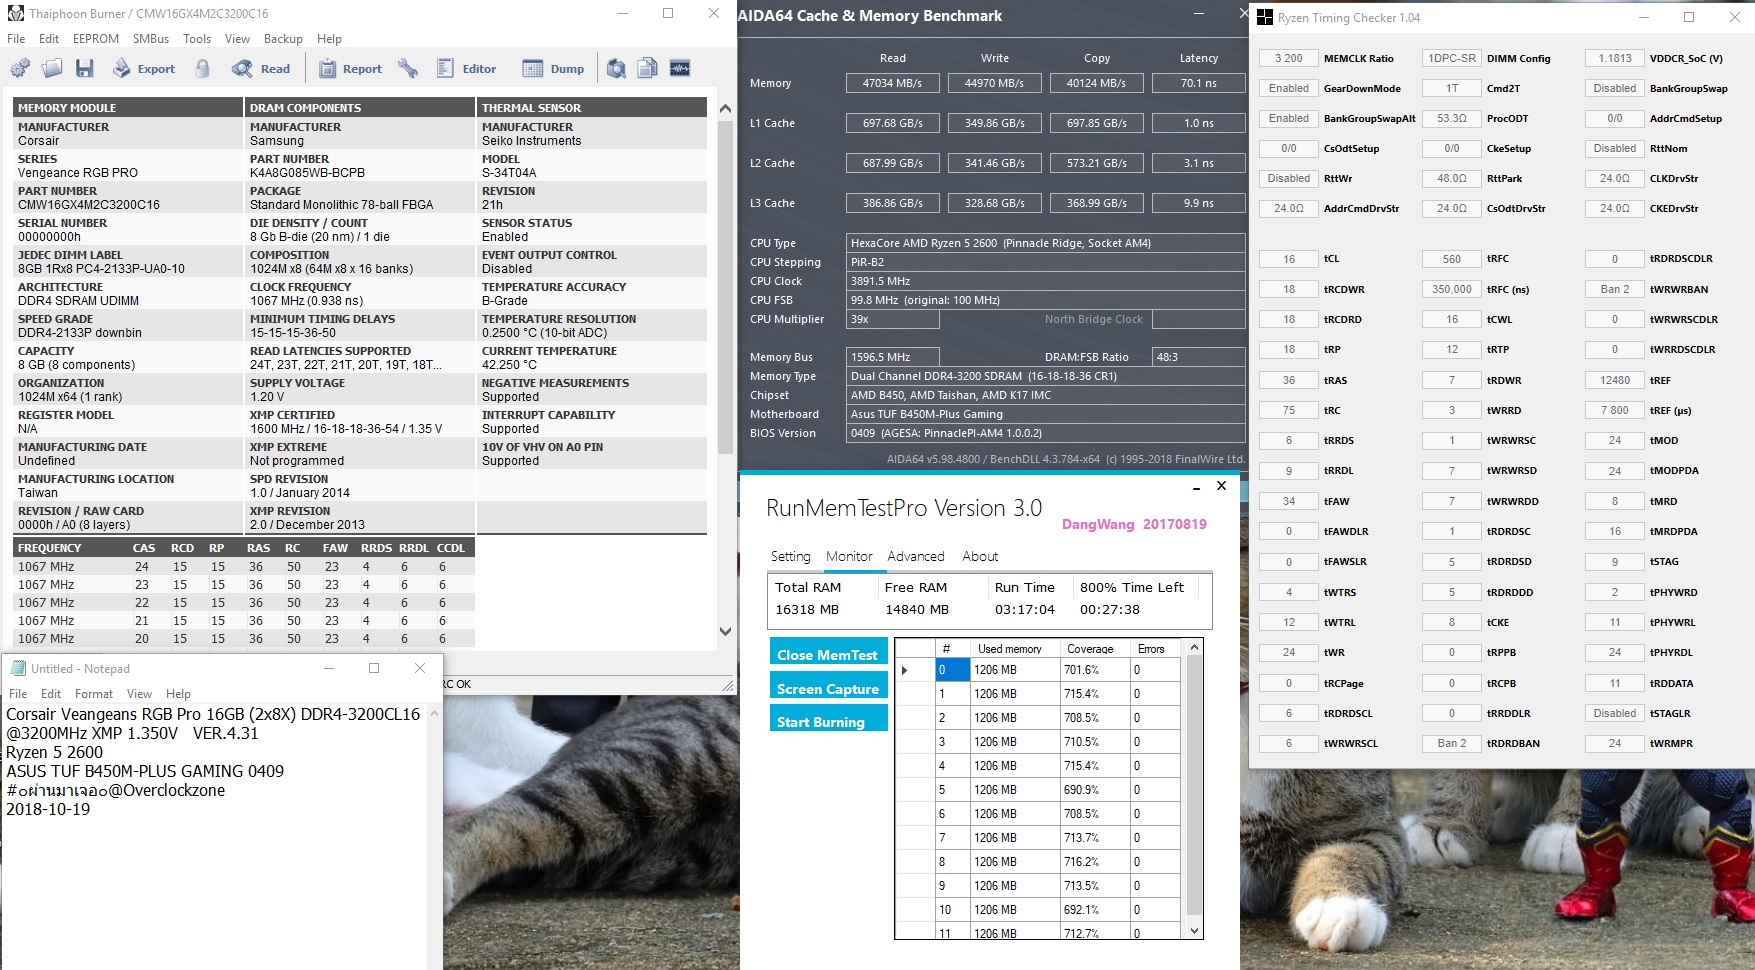Image resolution: width=1755 pixels, height=970 pixels.
Task: Switch to the Setting tab in RunMemTestPro
Action: pyautogui.click(x=790, y=556)
